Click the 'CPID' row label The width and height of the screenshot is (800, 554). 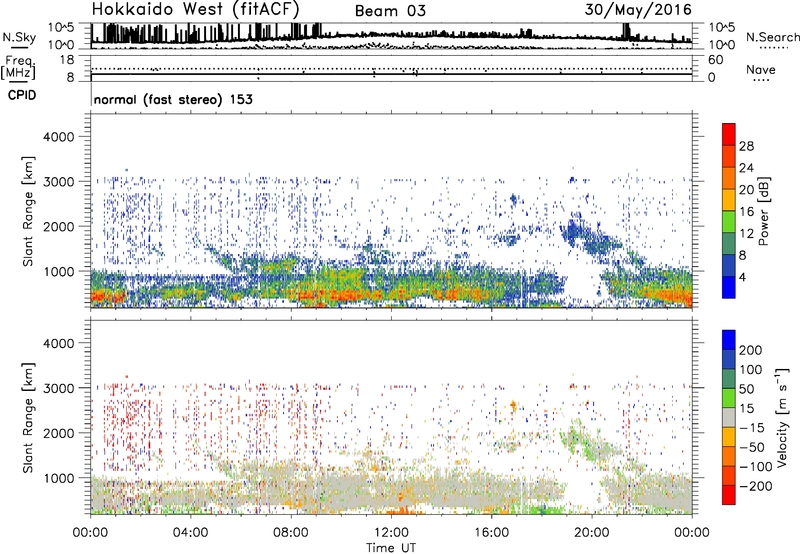point(22,95)
